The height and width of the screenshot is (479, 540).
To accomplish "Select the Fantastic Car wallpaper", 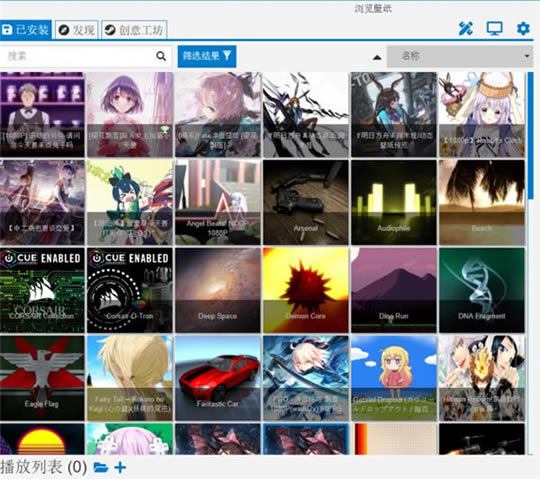I will tap(218, 378).
